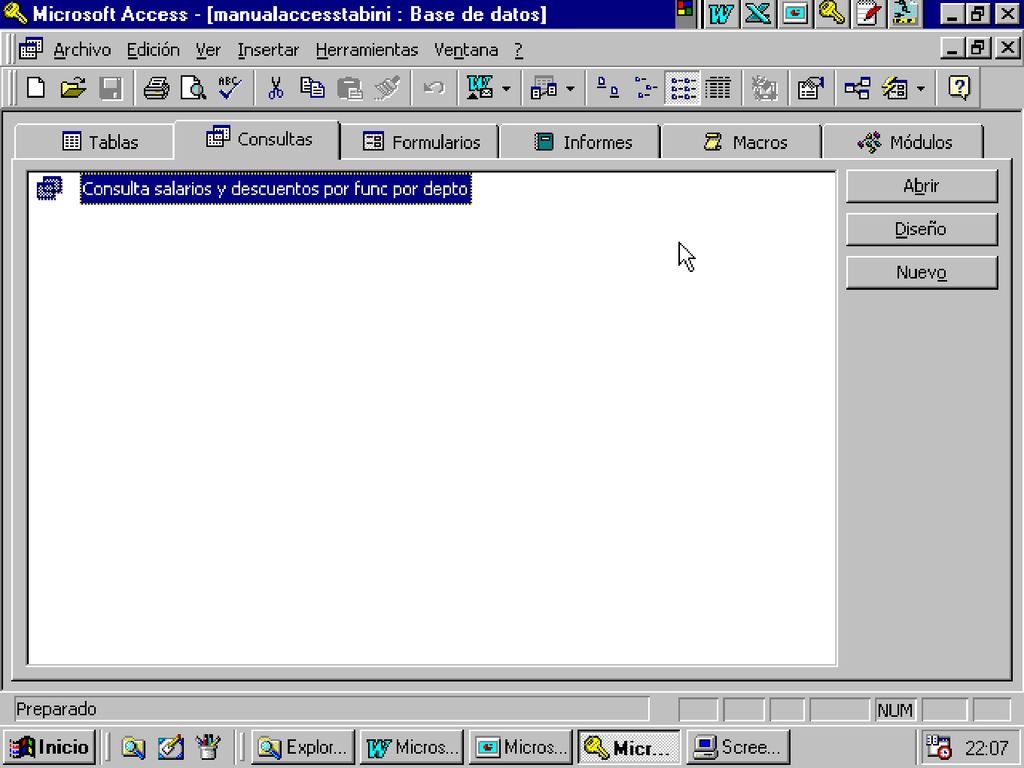Open Properties from the toolbar
The image size is (1024, 768).
[x=810, y=88]
